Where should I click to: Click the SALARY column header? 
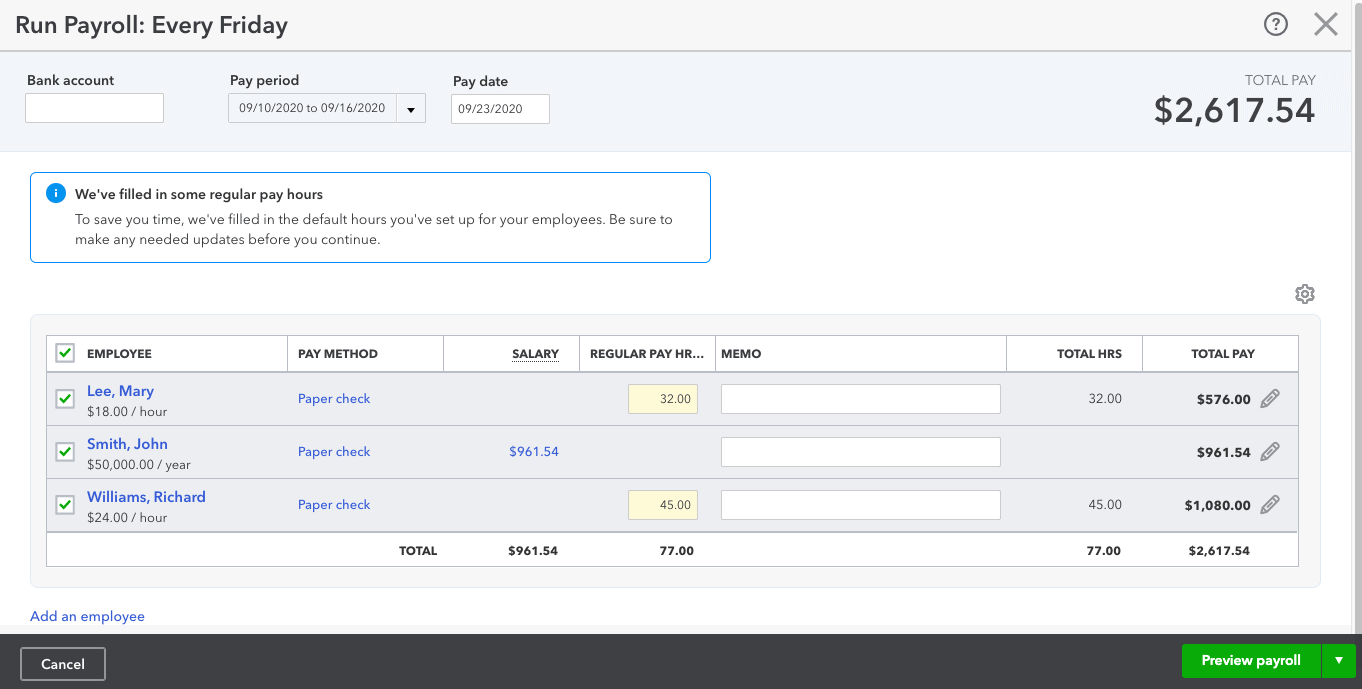click(x=535, y=353)
